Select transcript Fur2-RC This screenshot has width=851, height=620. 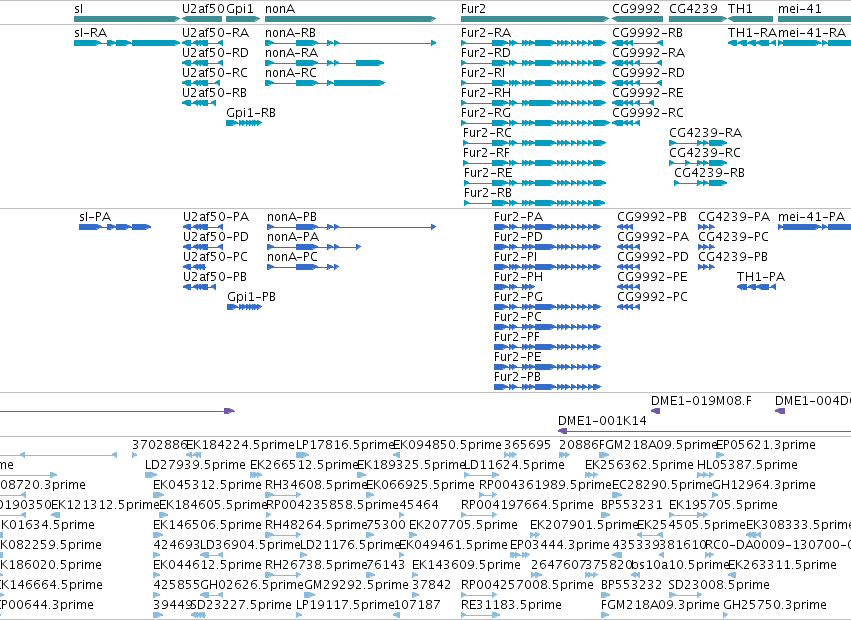535,143
